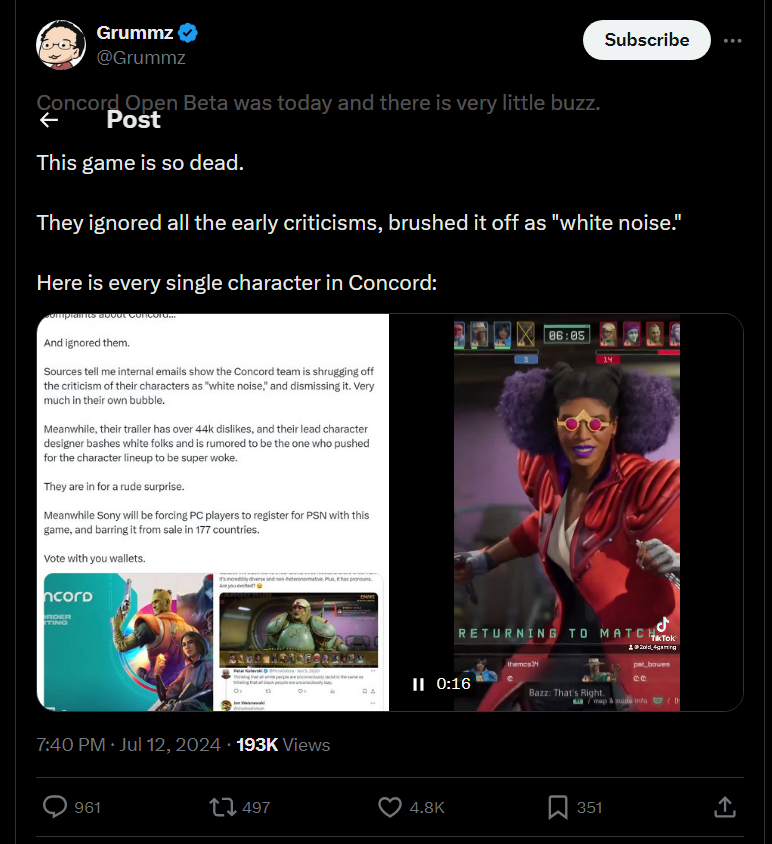The height and width of the screenshot is (844, 772).
Task: Subscribe to Grummz
Action: click(647, 40)
